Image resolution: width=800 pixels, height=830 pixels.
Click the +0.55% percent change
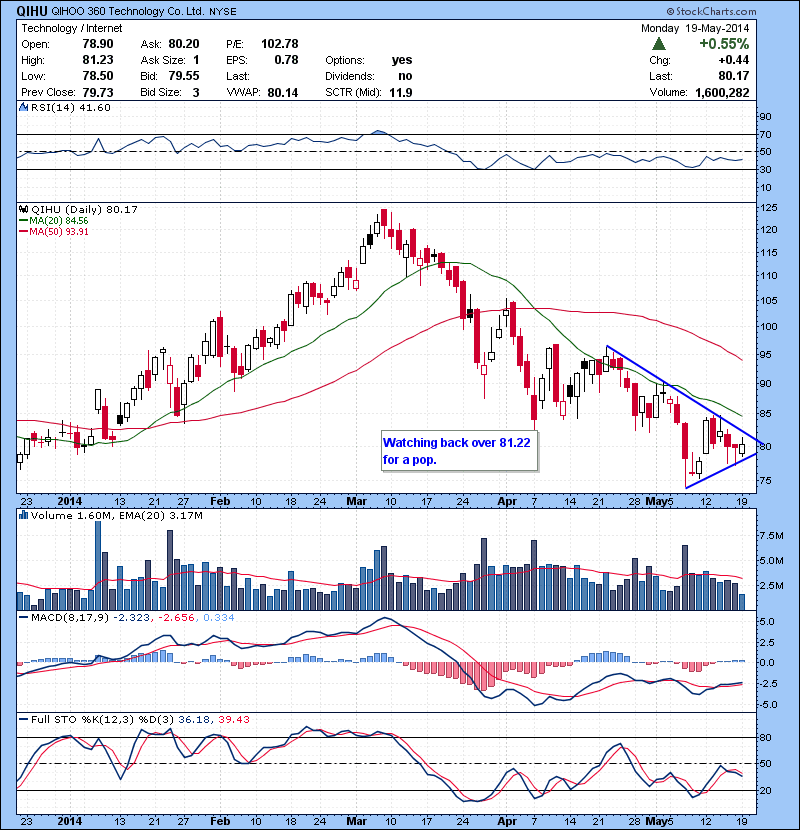tap(724, 43)
